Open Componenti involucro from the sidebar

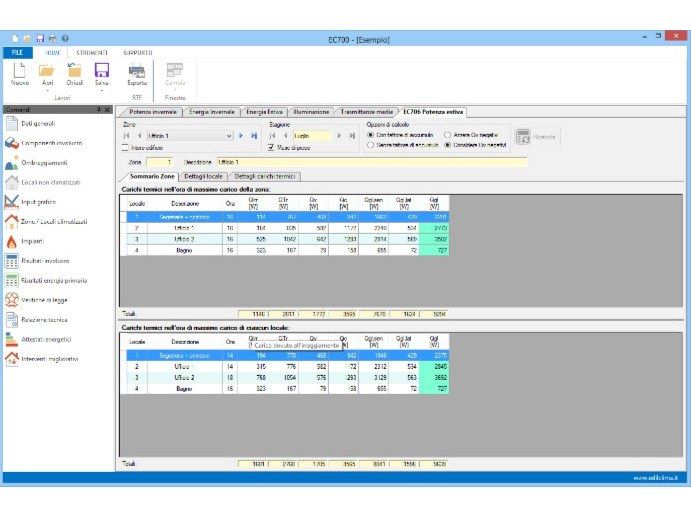point(43,143)
